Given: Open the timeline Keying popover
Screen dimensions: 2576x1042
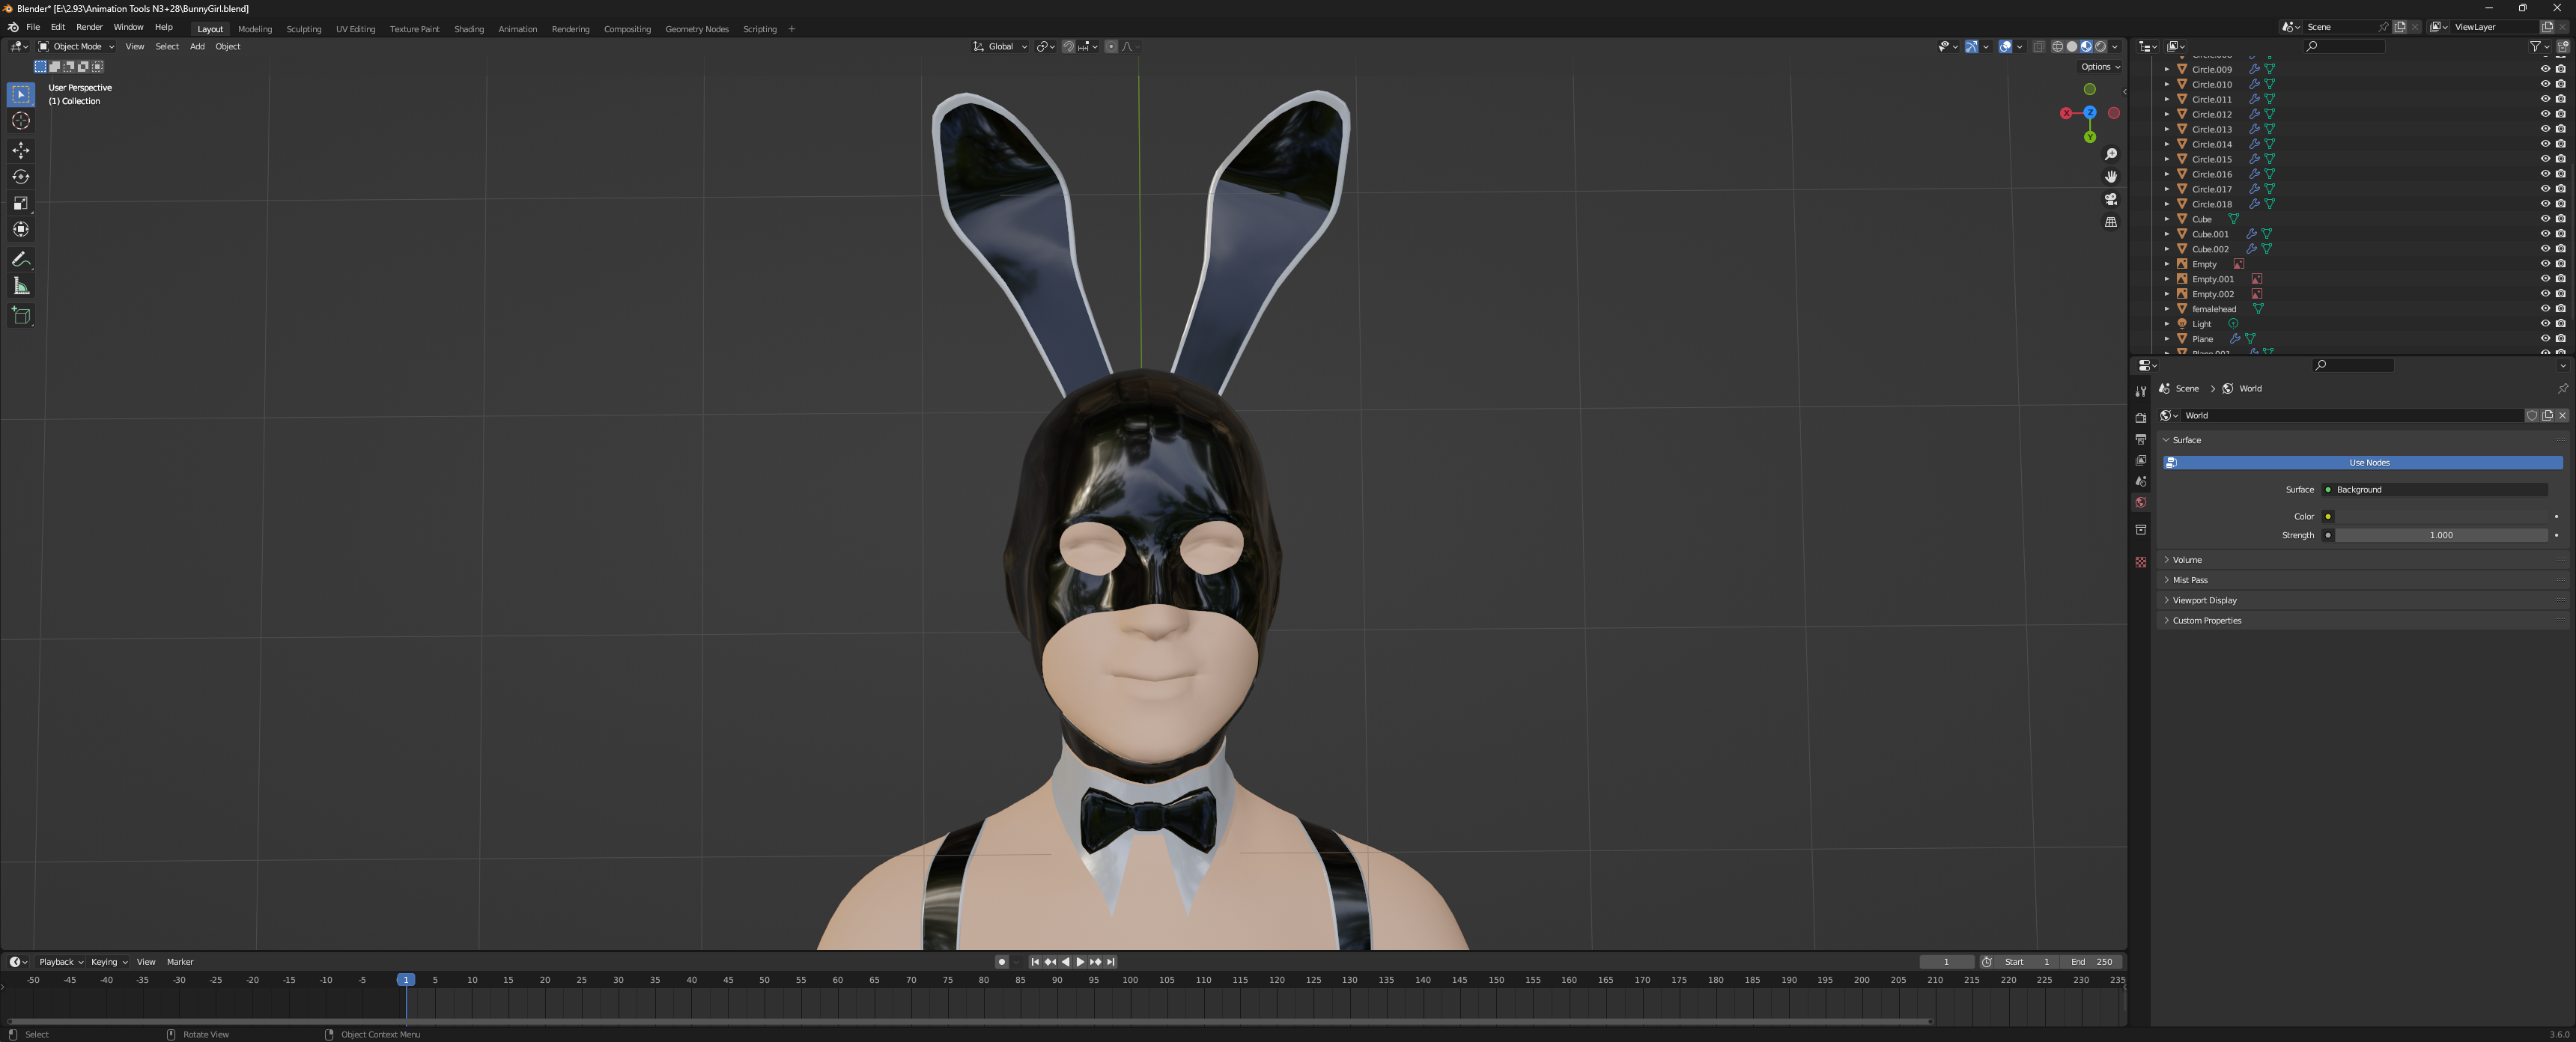Looking at the screenshot, I should [108, 962].
